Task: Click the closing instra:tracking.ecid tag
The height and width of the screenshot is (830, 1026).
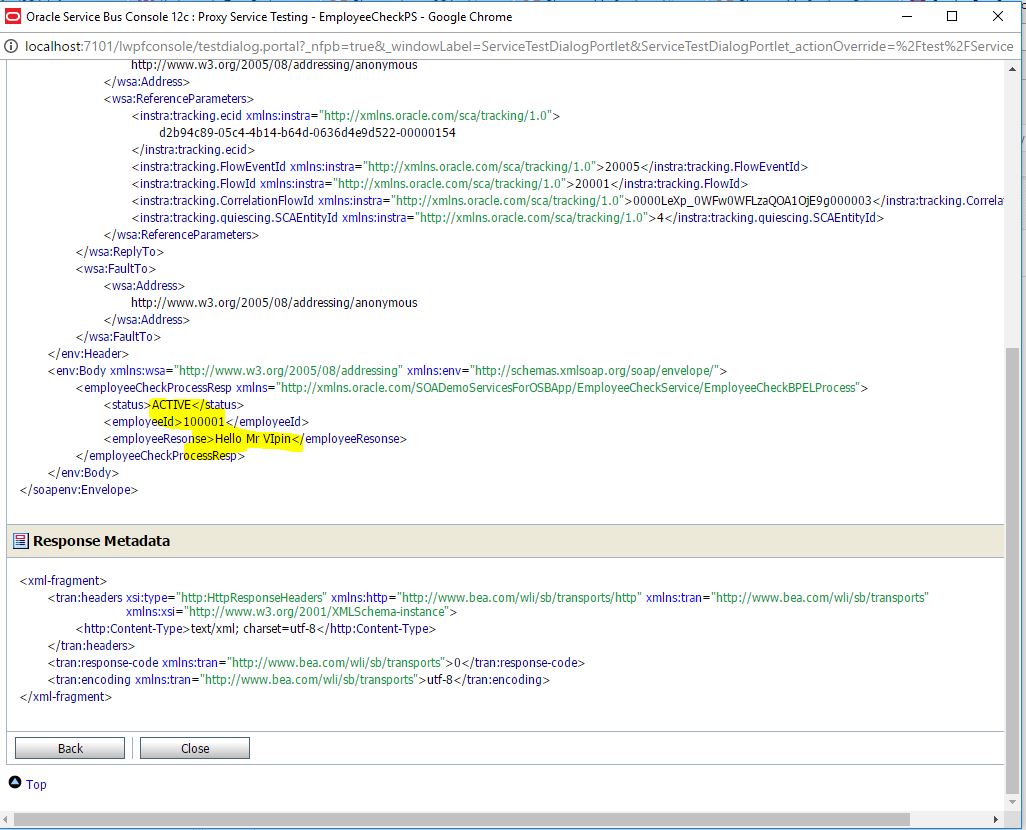Action: 193,150
